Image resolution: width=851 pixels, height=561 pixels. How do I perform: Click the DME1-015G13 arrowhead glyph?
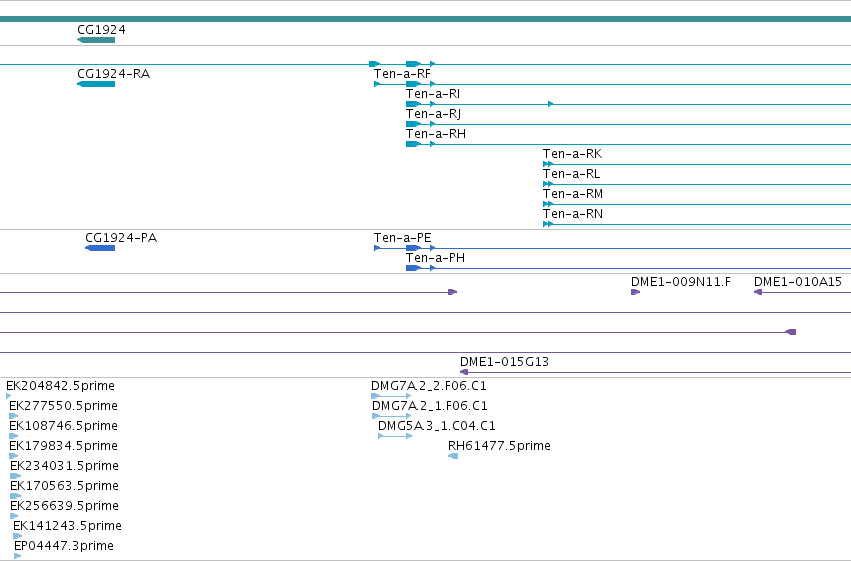point(464,372)
